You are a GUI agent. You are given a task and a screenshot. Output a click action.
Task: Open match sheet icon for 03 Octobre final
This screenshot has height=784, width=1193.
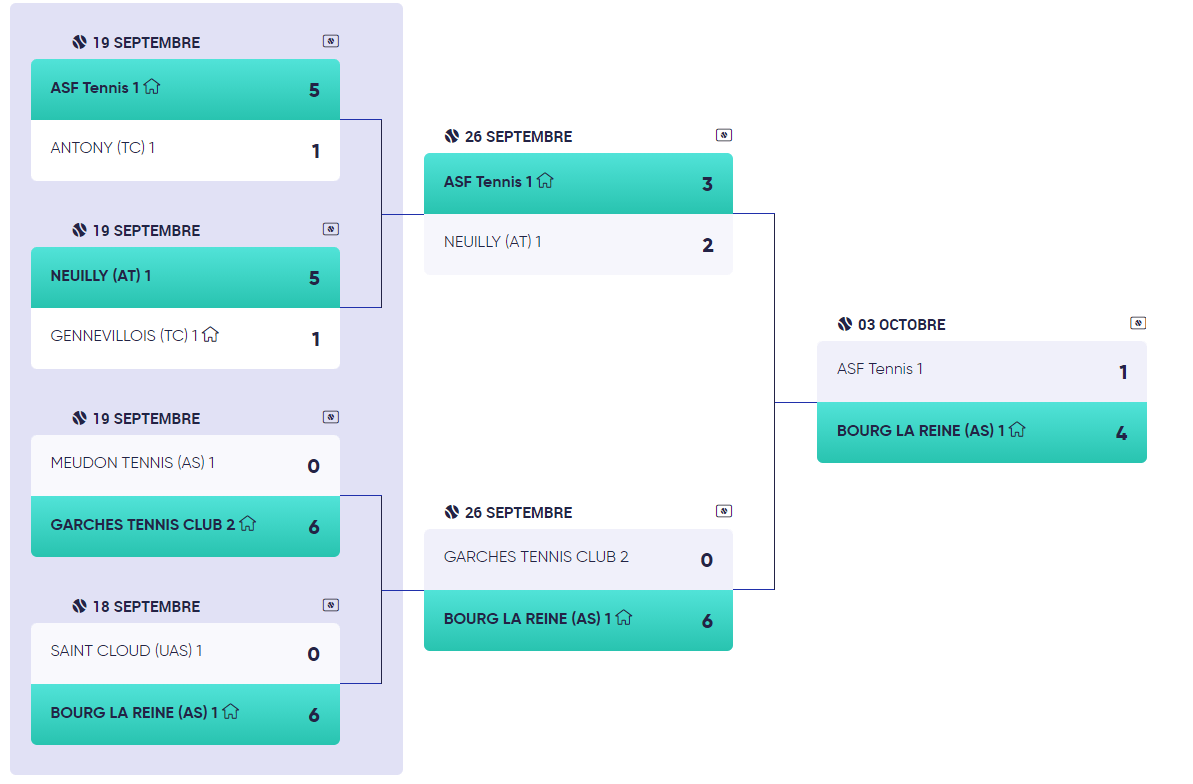[1138, 323]
